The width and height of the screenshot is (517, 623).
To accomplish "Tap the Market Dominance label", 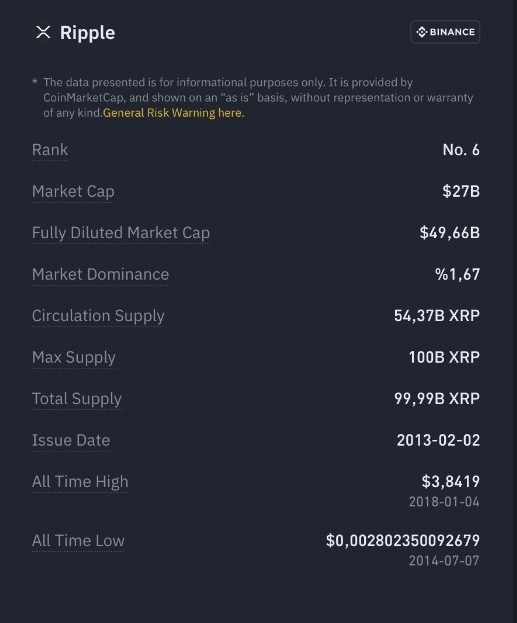I will point(101,274).
